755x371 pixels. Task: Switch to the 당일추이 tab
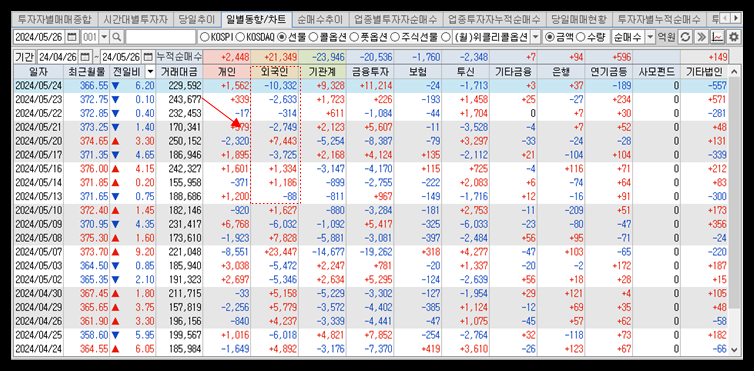point(196,20)
